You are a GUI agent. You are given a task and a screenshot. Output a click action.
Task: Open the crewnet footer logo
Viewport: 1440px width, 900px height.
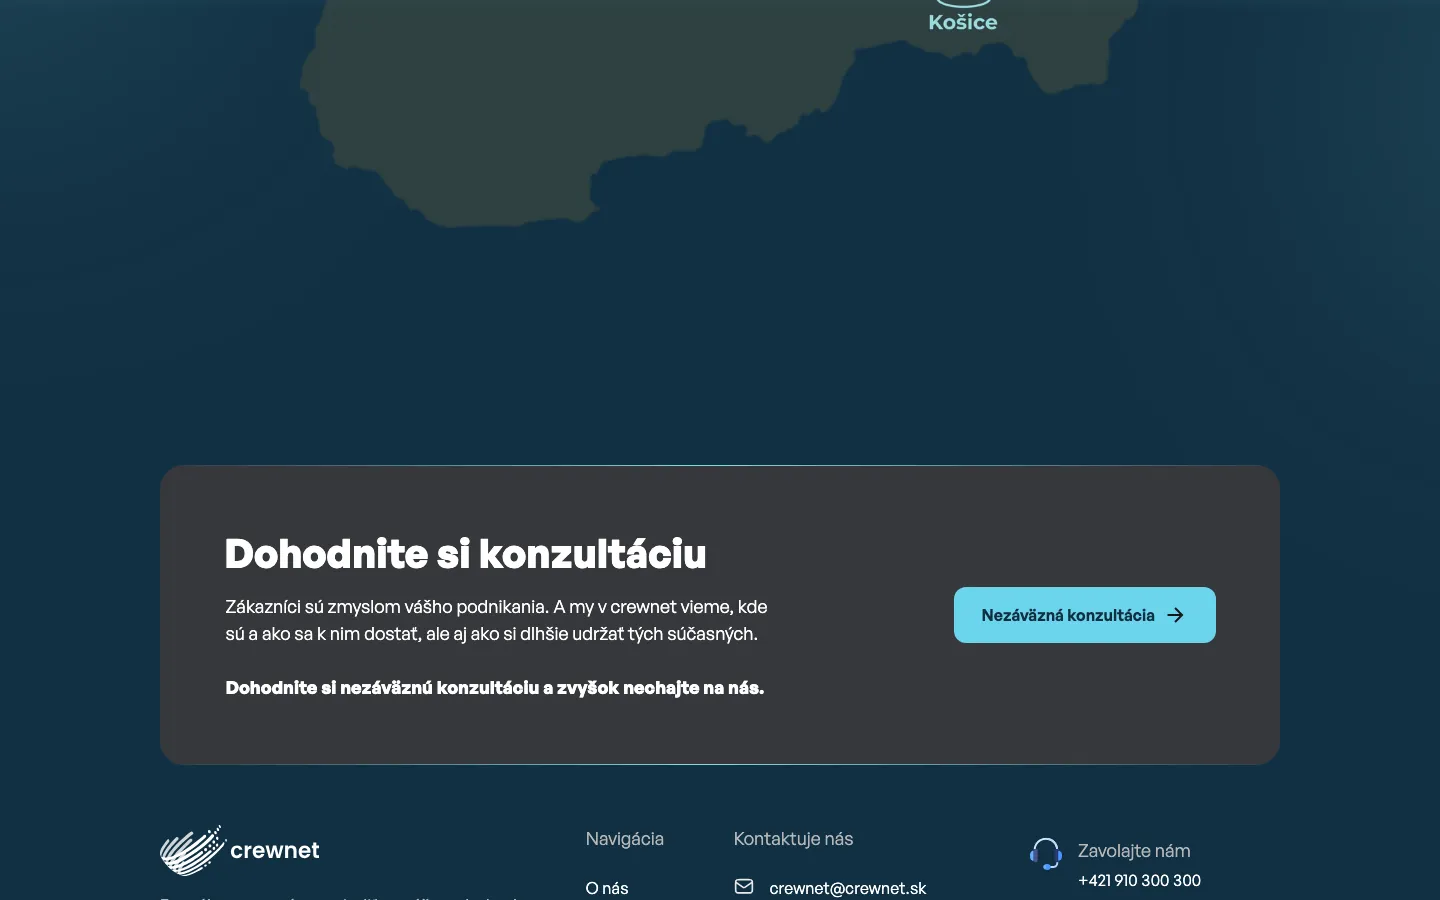[240, 850]
